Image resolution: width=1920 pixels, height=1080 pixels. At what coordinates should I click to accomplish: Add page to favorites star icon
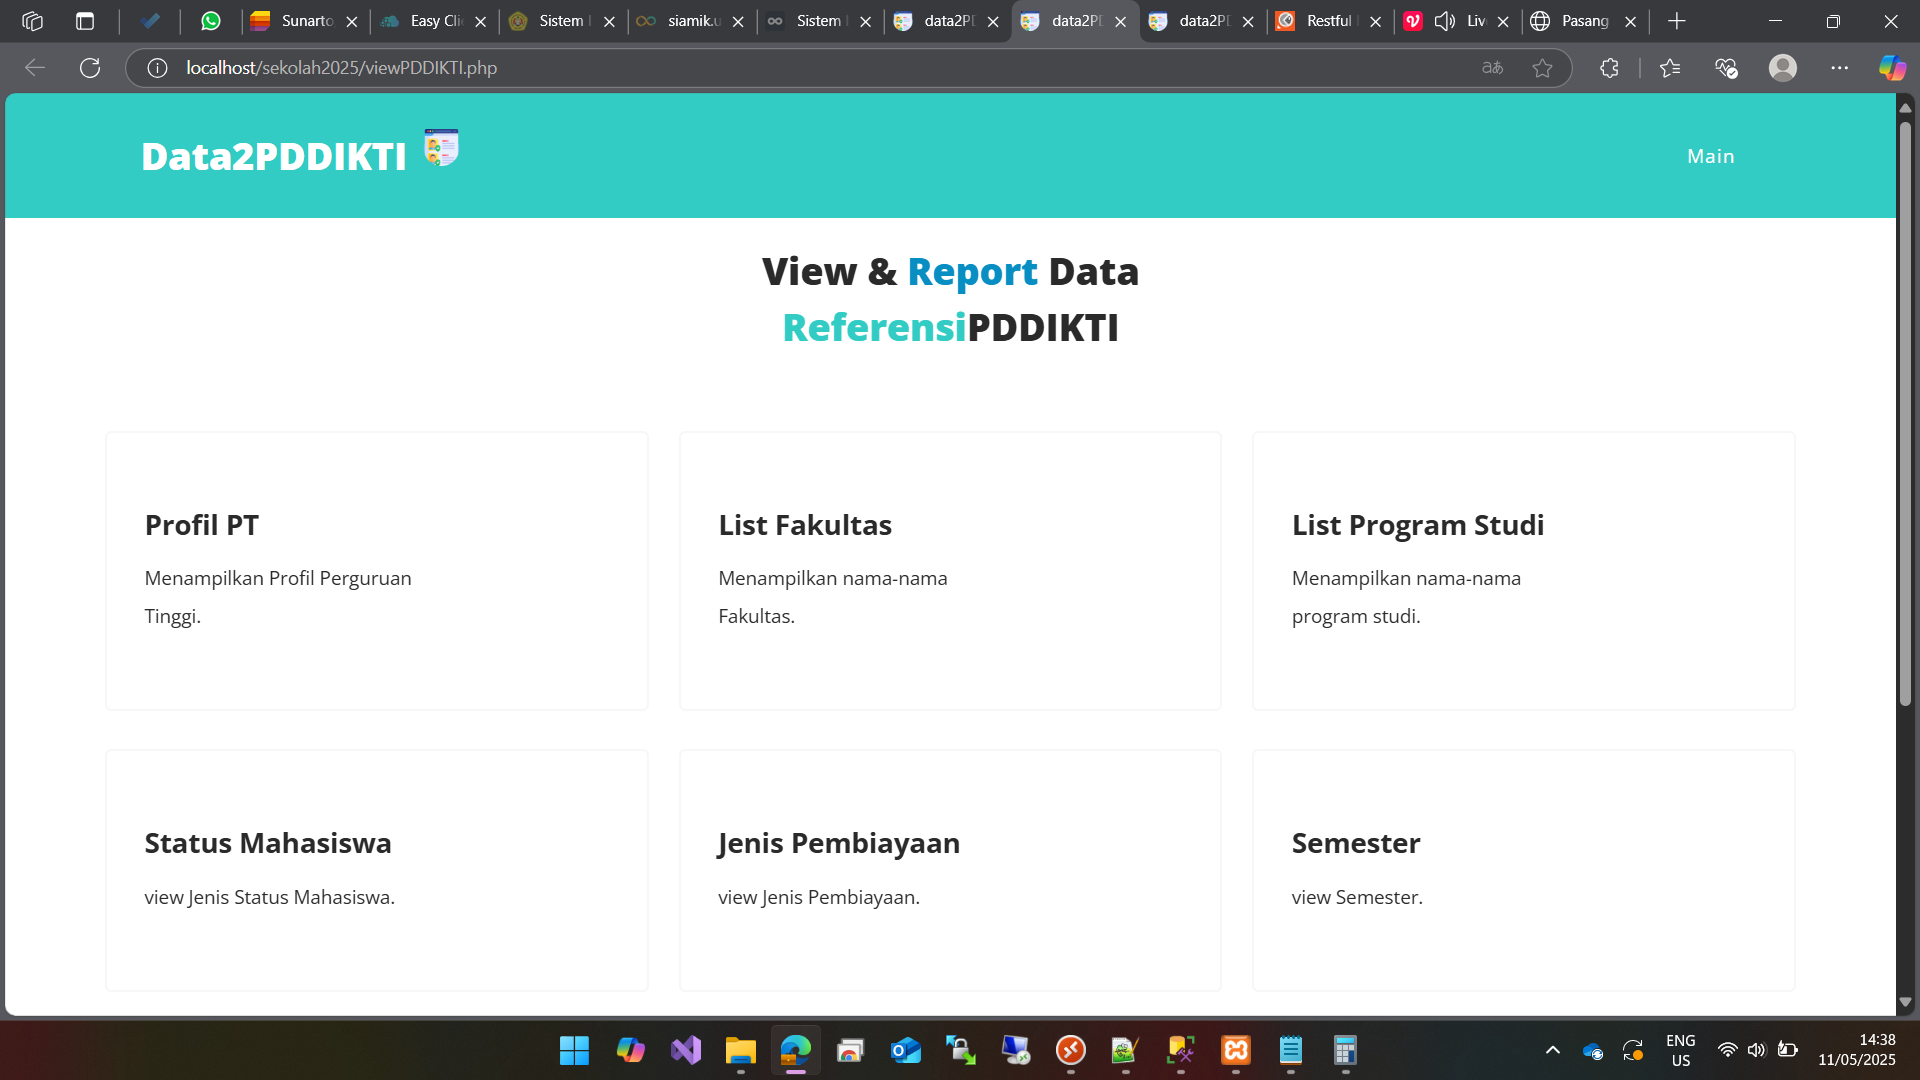pyautogui.click(x=1542, y=68)
